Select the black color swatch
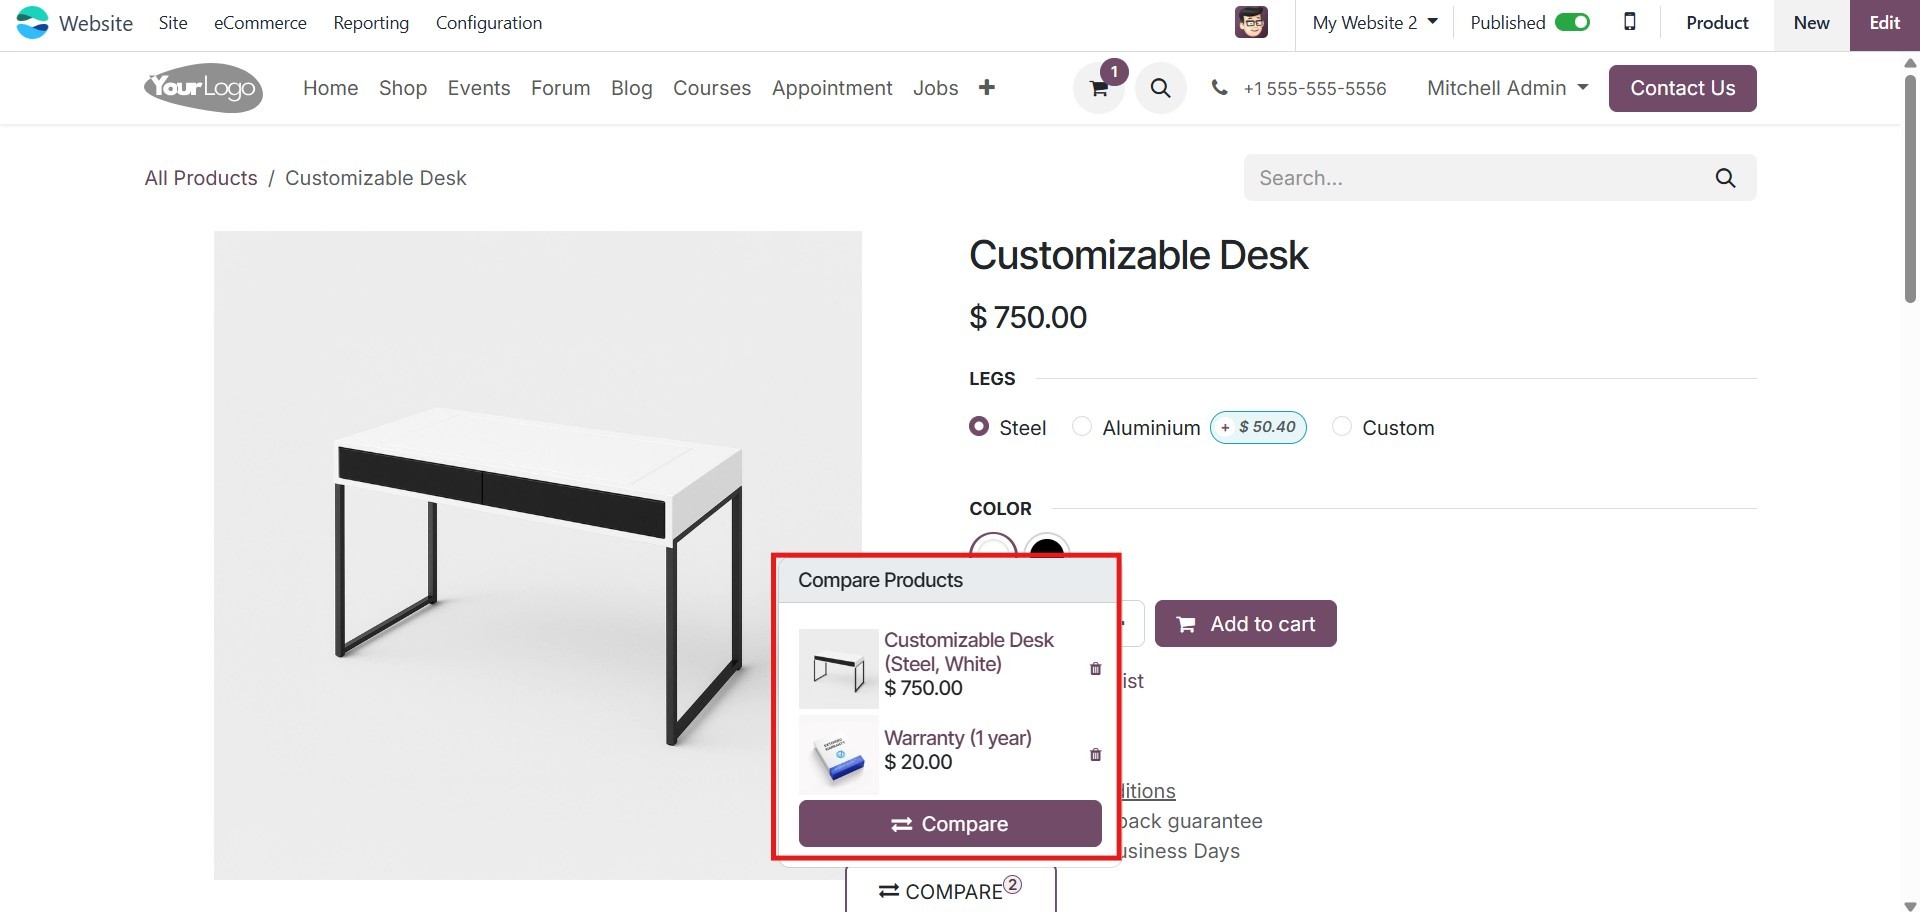This screenshot has height=912, width=1920. point(1047,547)
